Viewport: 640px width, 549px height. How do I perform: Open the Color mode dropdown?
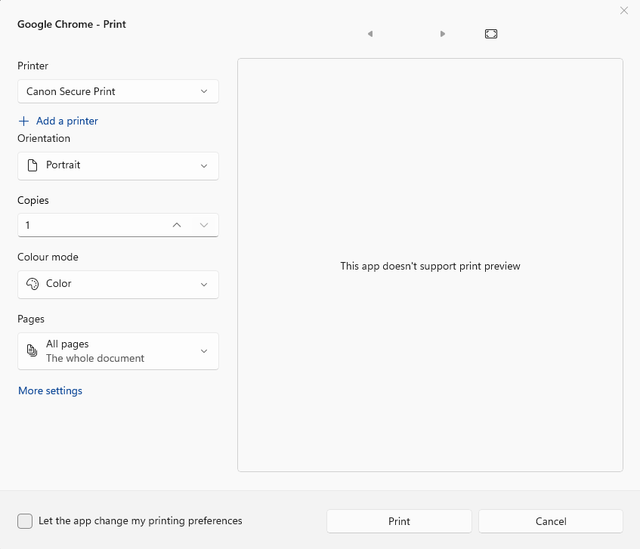118,284
